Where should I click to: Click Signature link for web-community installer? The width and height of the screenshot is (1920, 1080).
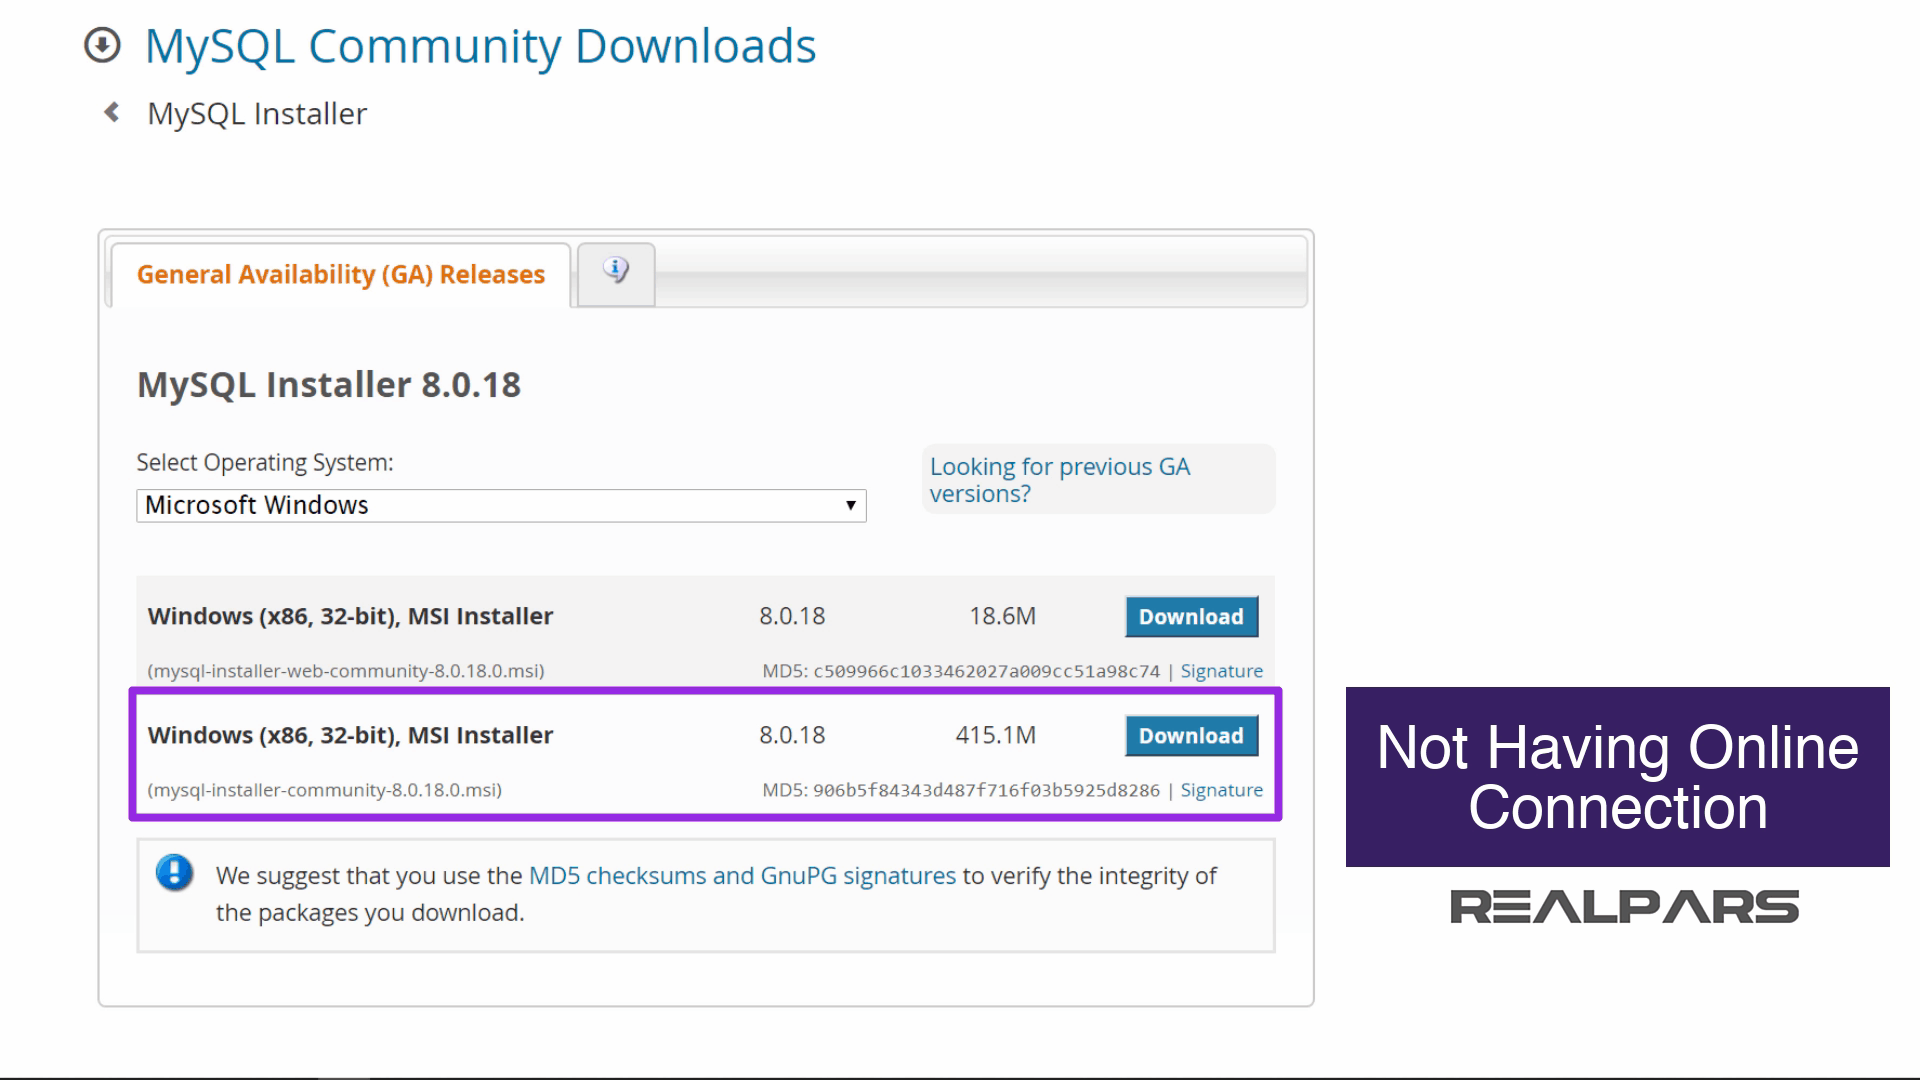coord(1221,671)
